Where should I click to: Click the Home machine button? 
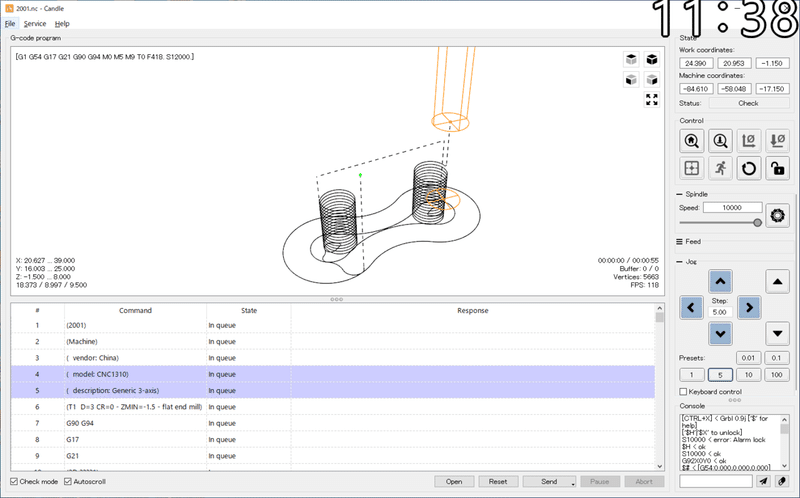(691, 141)
